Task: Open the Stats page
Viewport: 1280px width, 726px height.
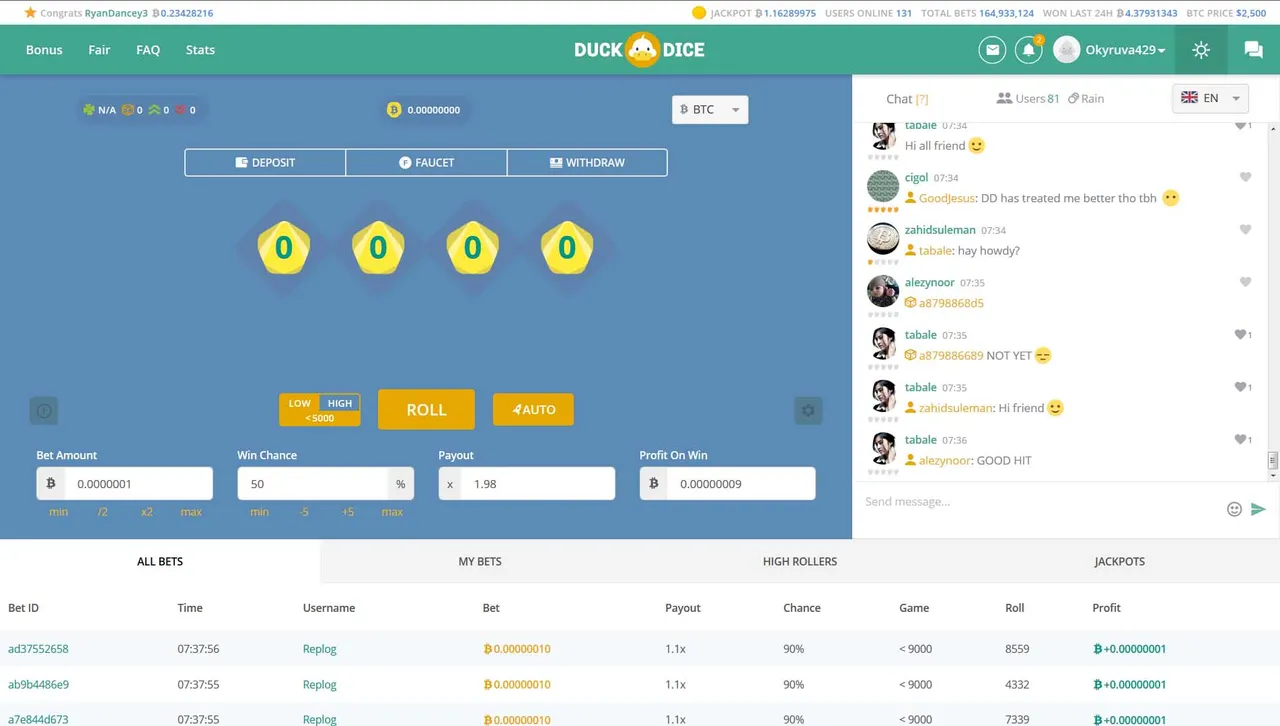Action: tap(200, 50)
